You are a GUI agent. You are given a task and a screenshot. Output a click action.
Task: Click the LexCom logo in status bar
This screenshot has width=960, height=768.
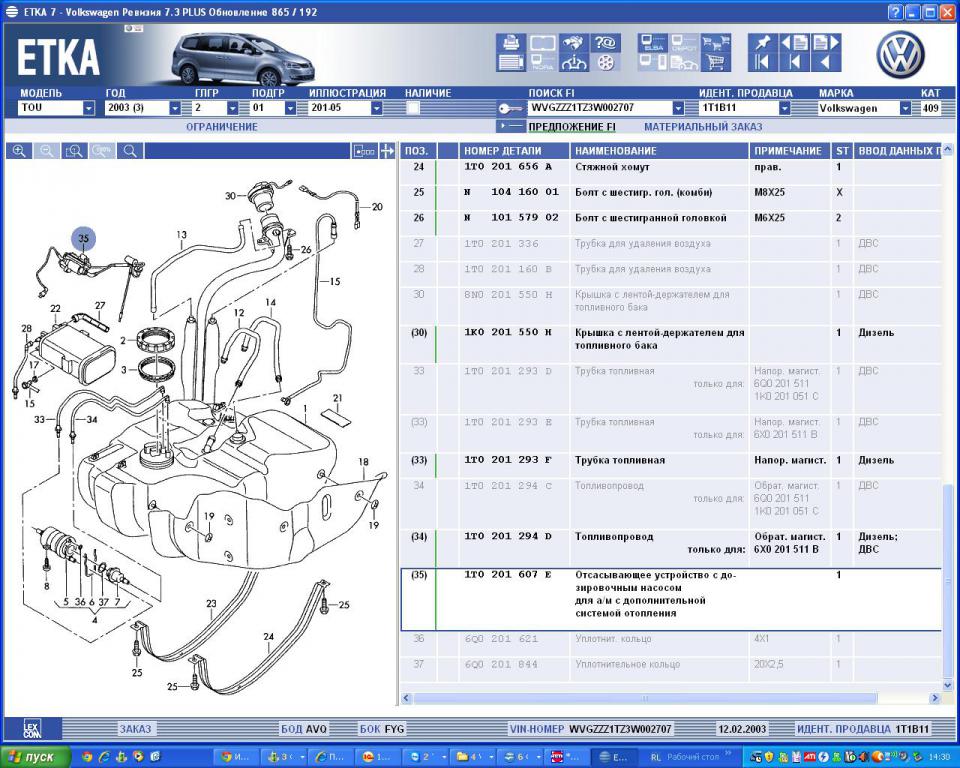click(32, 729)
